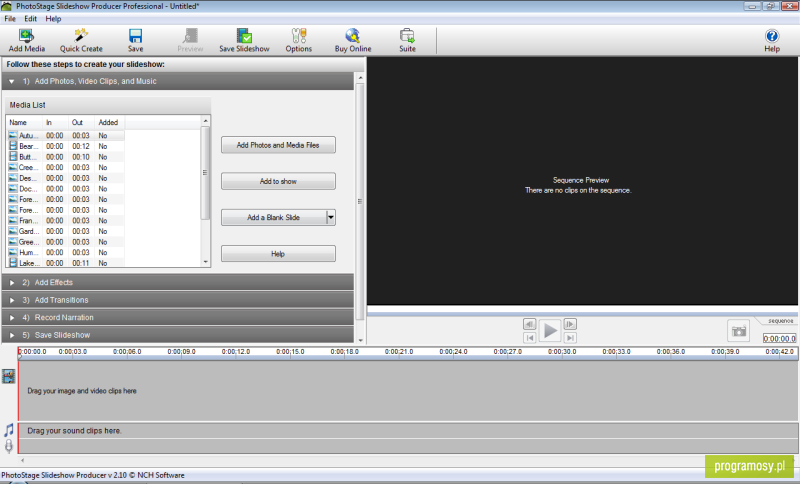
Task: Click the preview seek bar under video
Action: click(582, 314)
